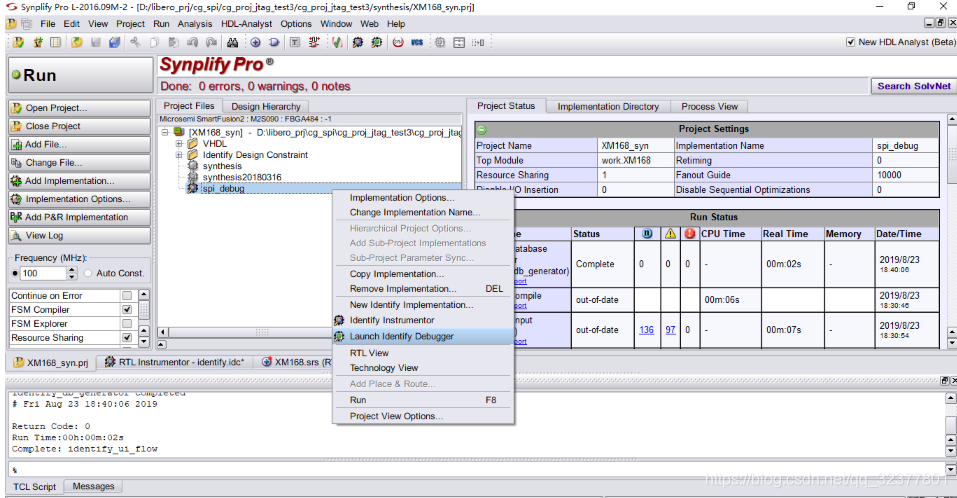Select the synthesis20180316 implementation

(242, 177)
